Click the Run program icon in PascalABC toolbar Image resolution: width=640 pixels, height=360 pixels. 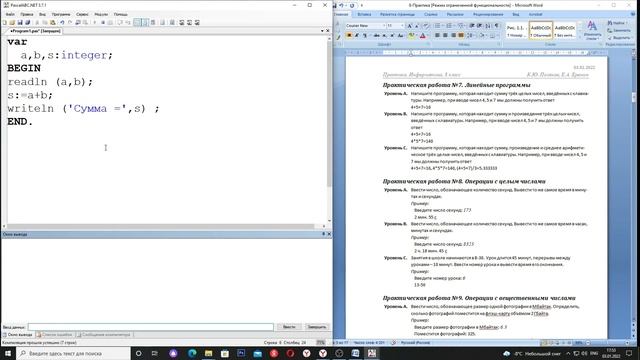pos(95,22)
